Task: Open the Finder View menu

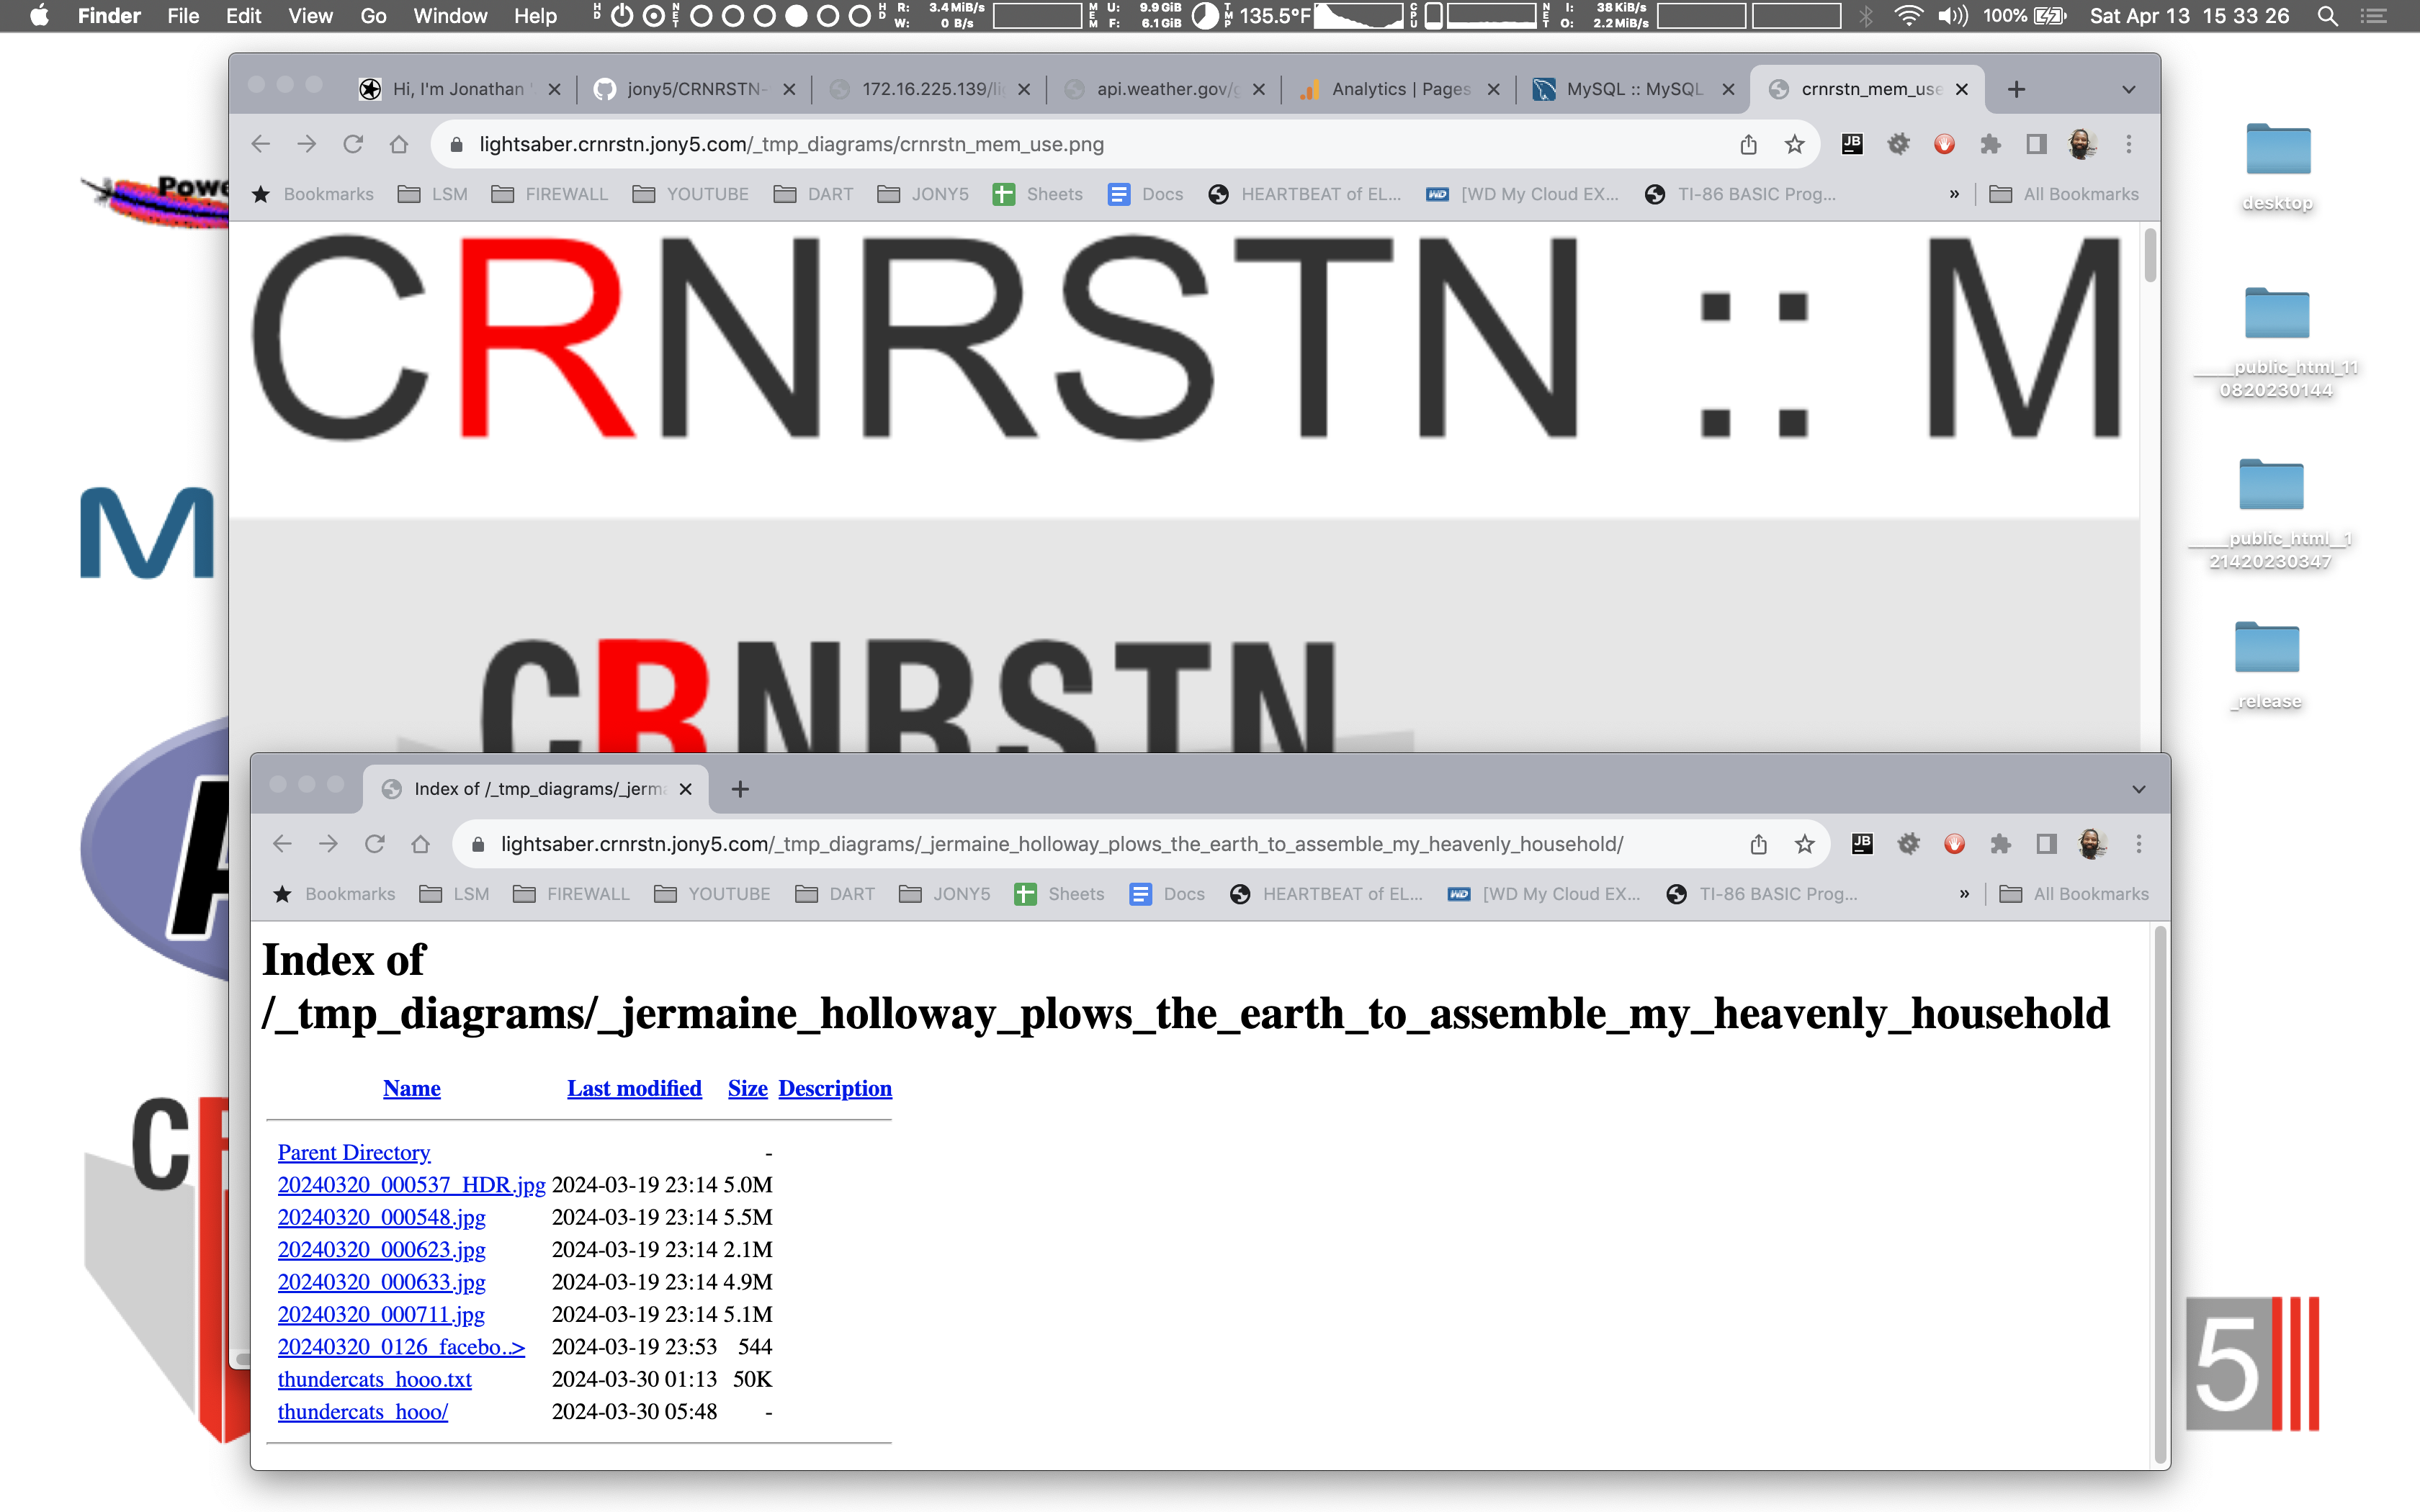Action: tap(310, 16)
